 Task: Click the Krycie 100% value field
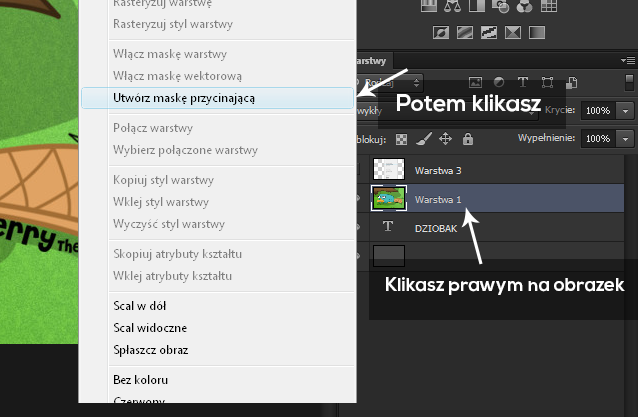coord(599,111)
